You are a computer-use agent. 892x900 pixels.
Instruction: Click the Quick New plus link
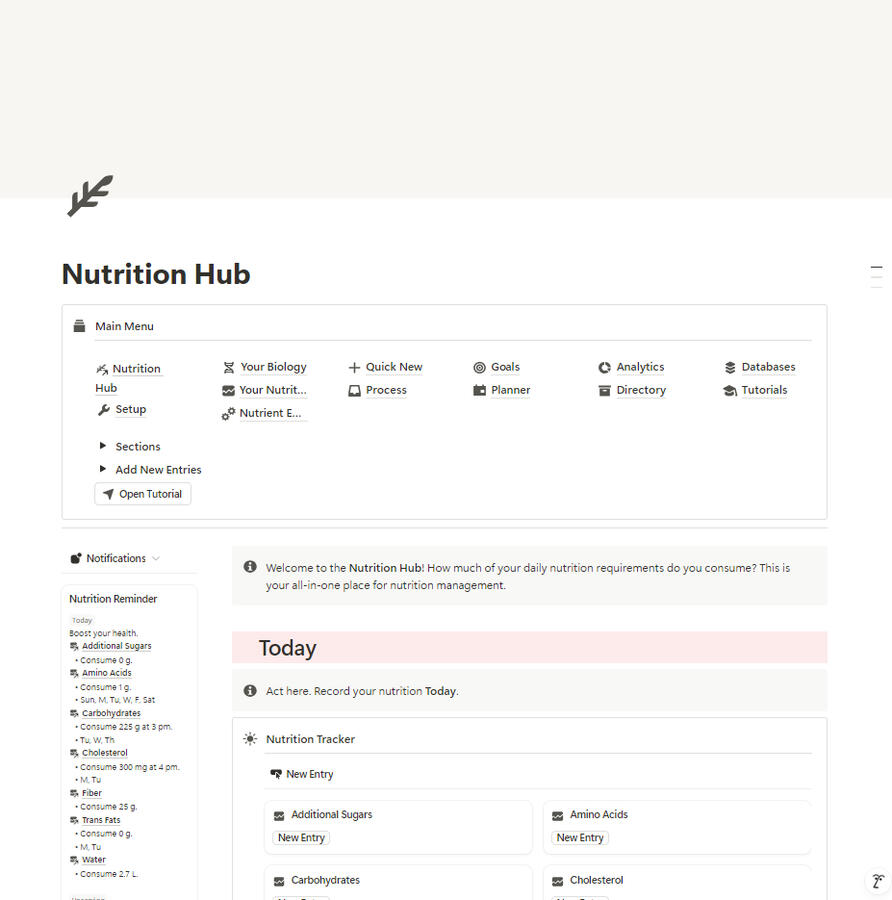click(394, 367)
